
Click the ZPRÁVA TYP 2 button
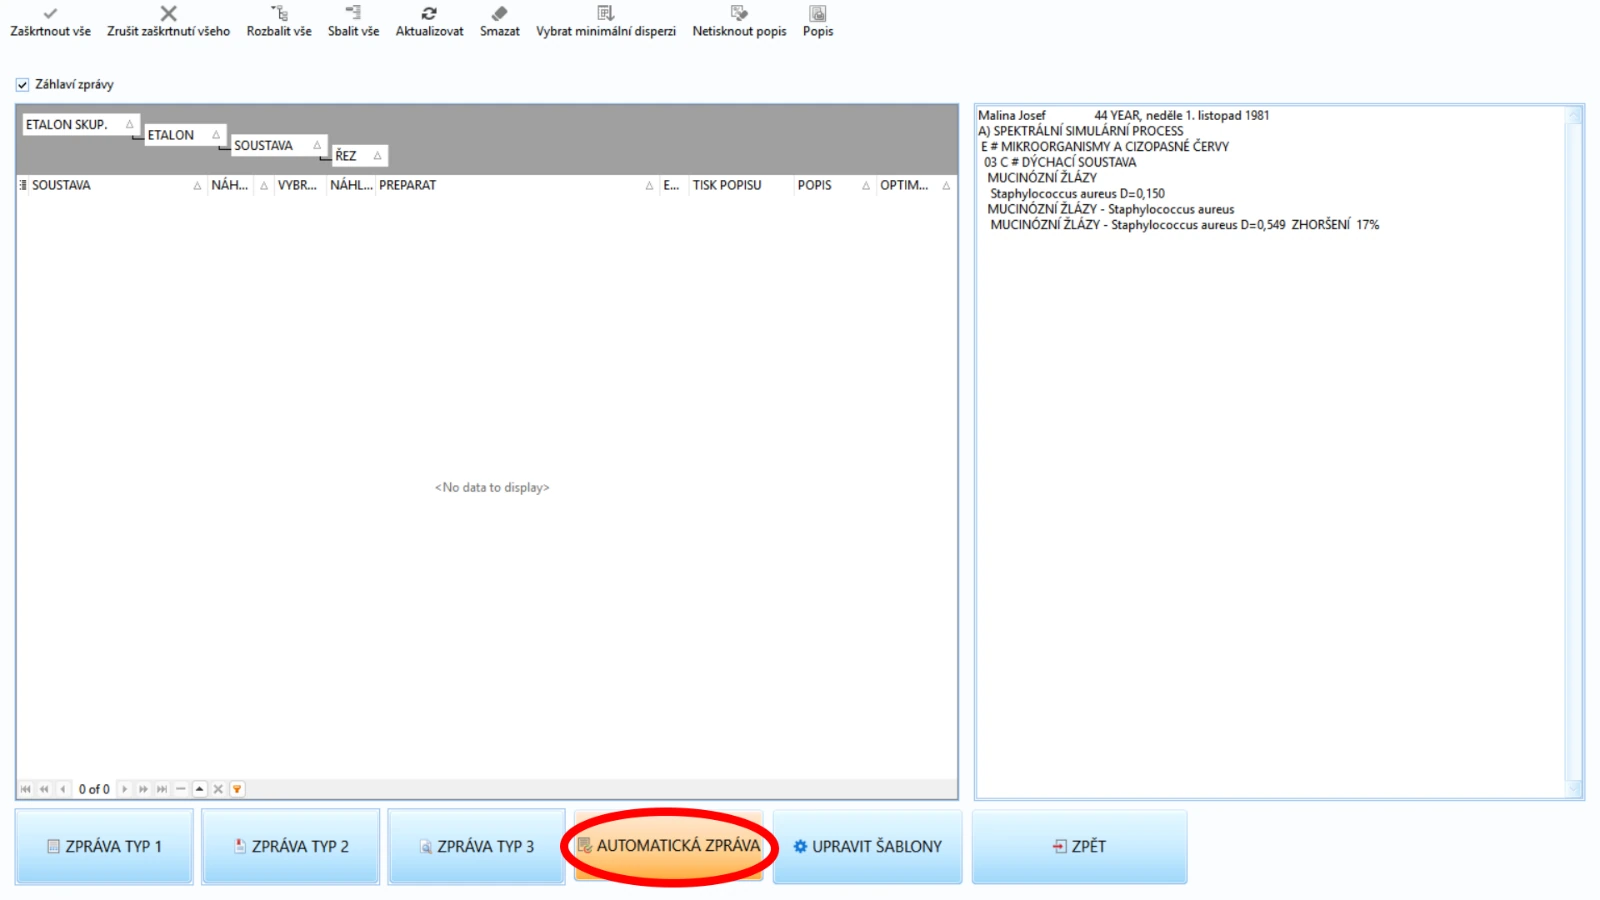pyautogui.click(x=291, y=846)
